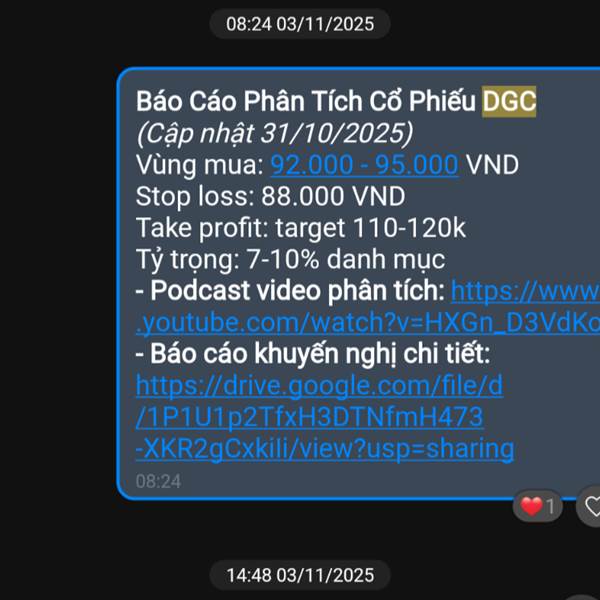This screenshot has height=600, width=600.
Task: Click the 92.000 - 95.000 price link
Action: tap(364, 165)
